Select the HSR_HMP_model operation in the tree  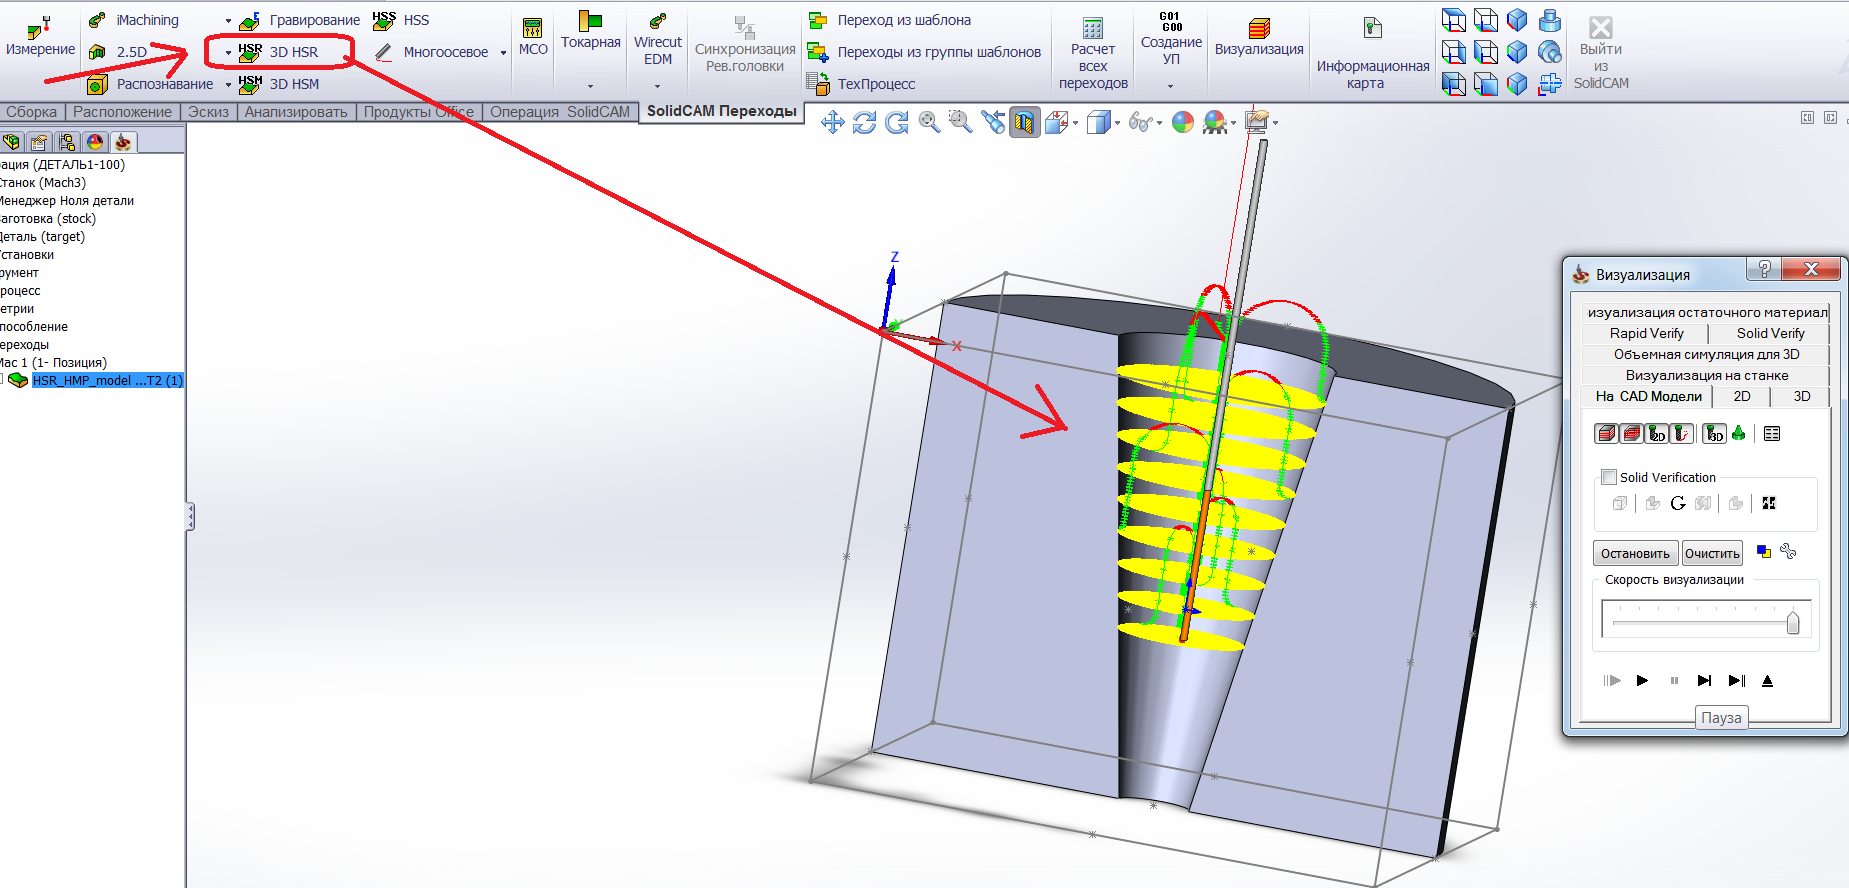point(107,380)
